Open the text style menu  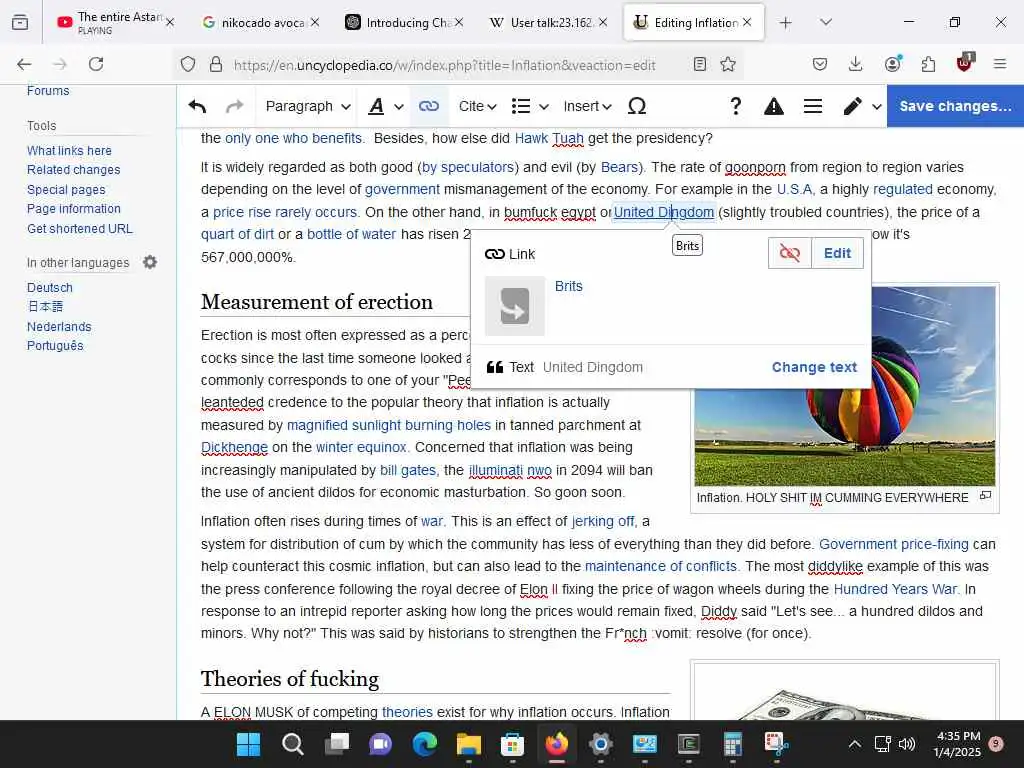tap(386, 106)
